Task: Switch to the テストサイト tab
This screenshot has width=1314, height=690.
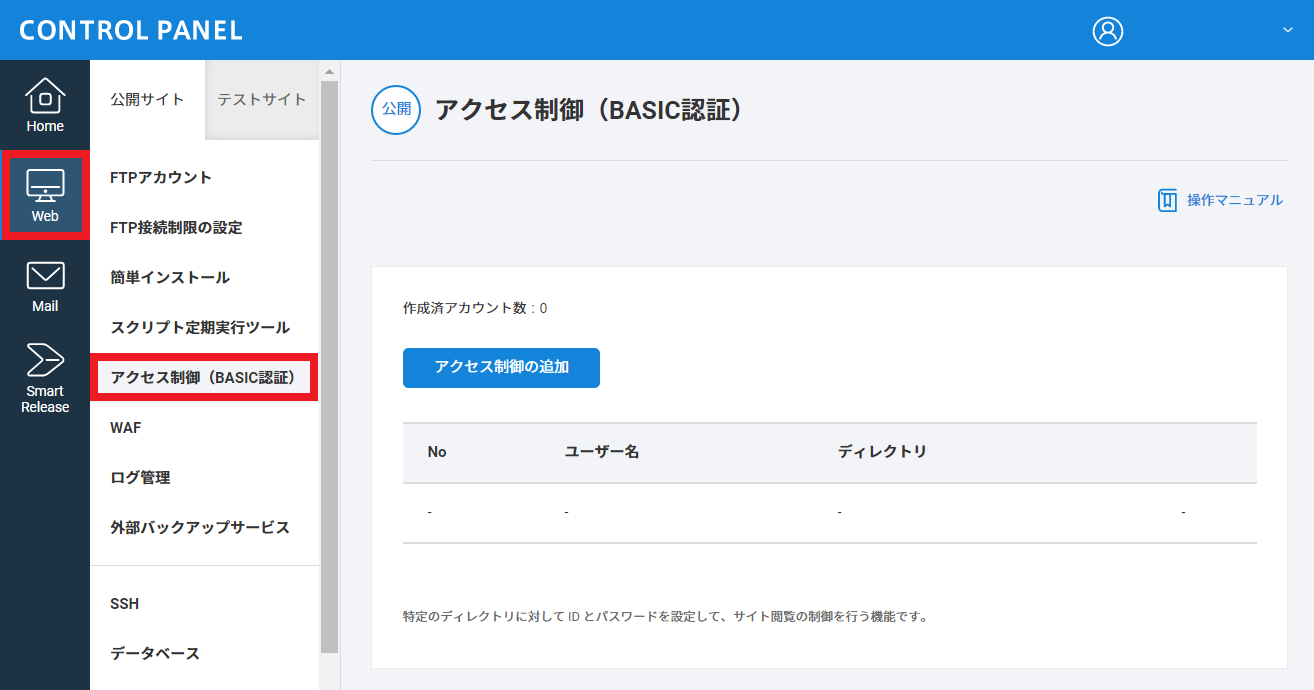Action: [x=262, y=100]
